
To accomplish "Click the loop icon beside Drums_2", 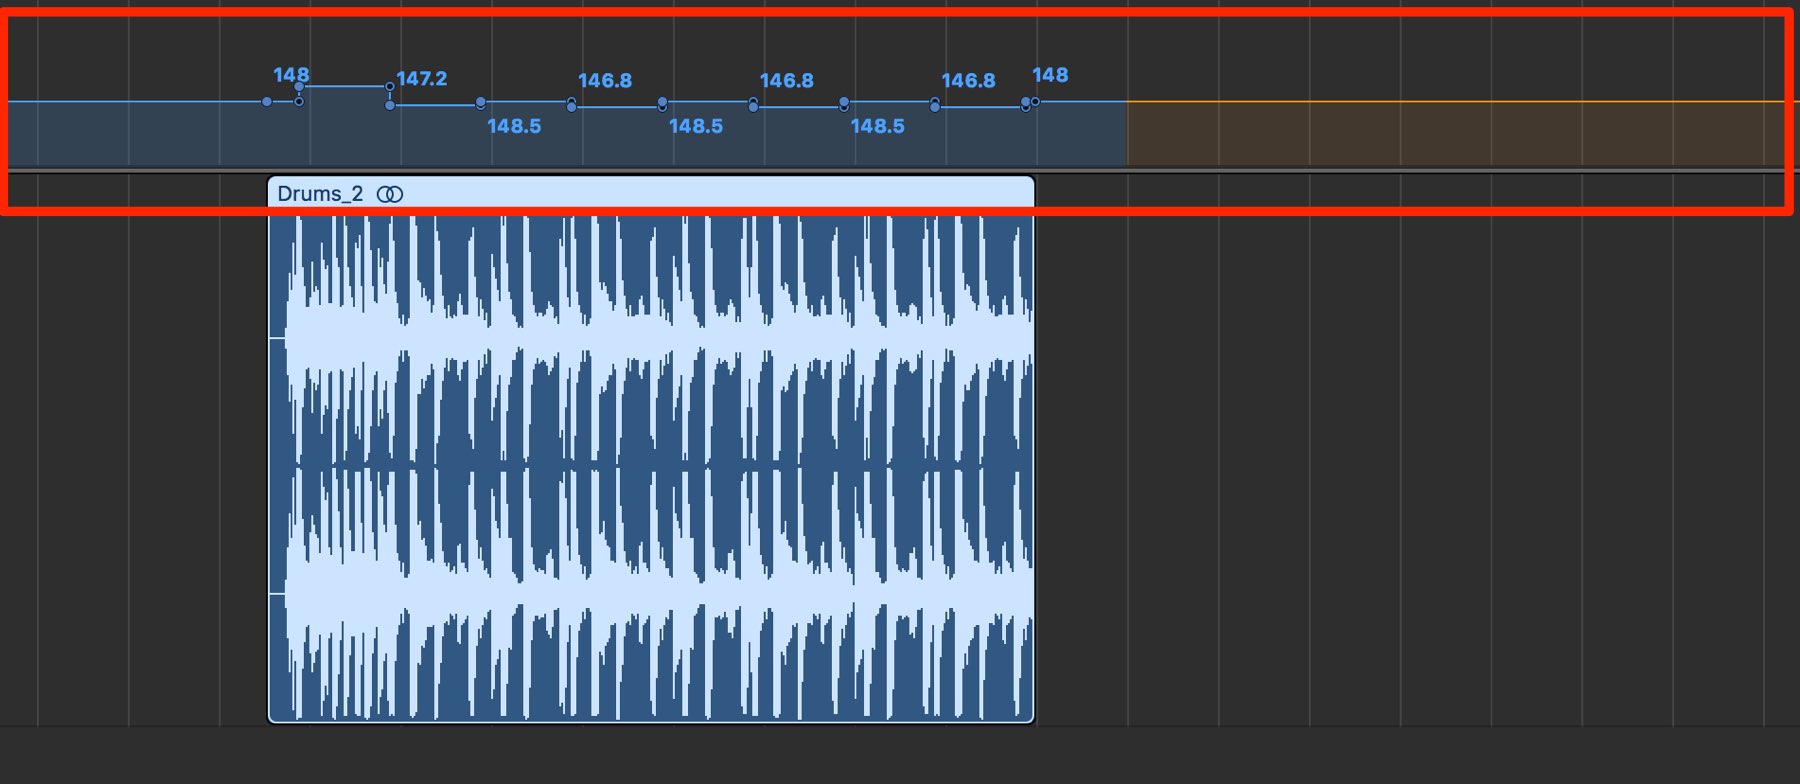I will tap(390, 194).
